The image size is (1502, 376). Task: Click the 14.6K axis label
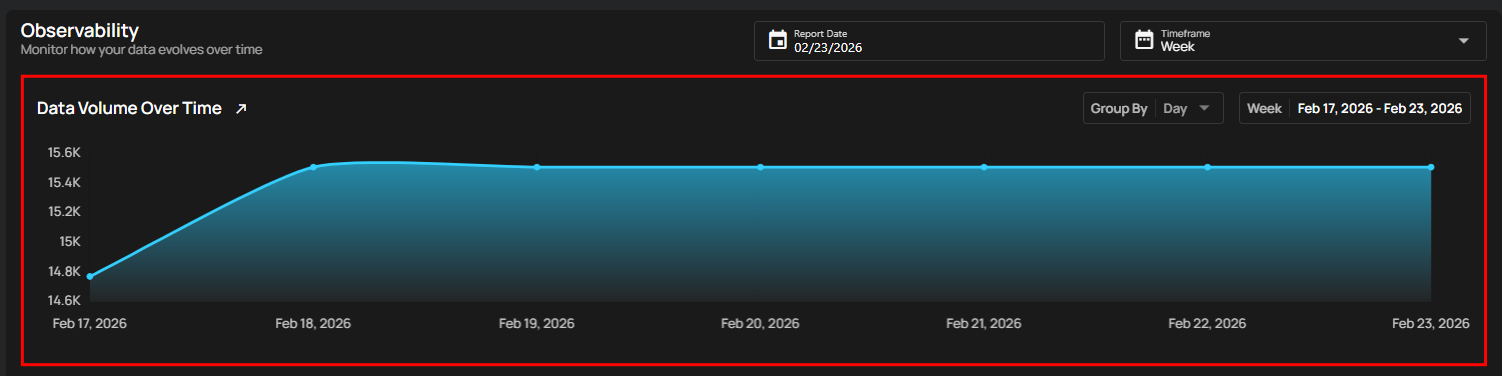(64, 300)
